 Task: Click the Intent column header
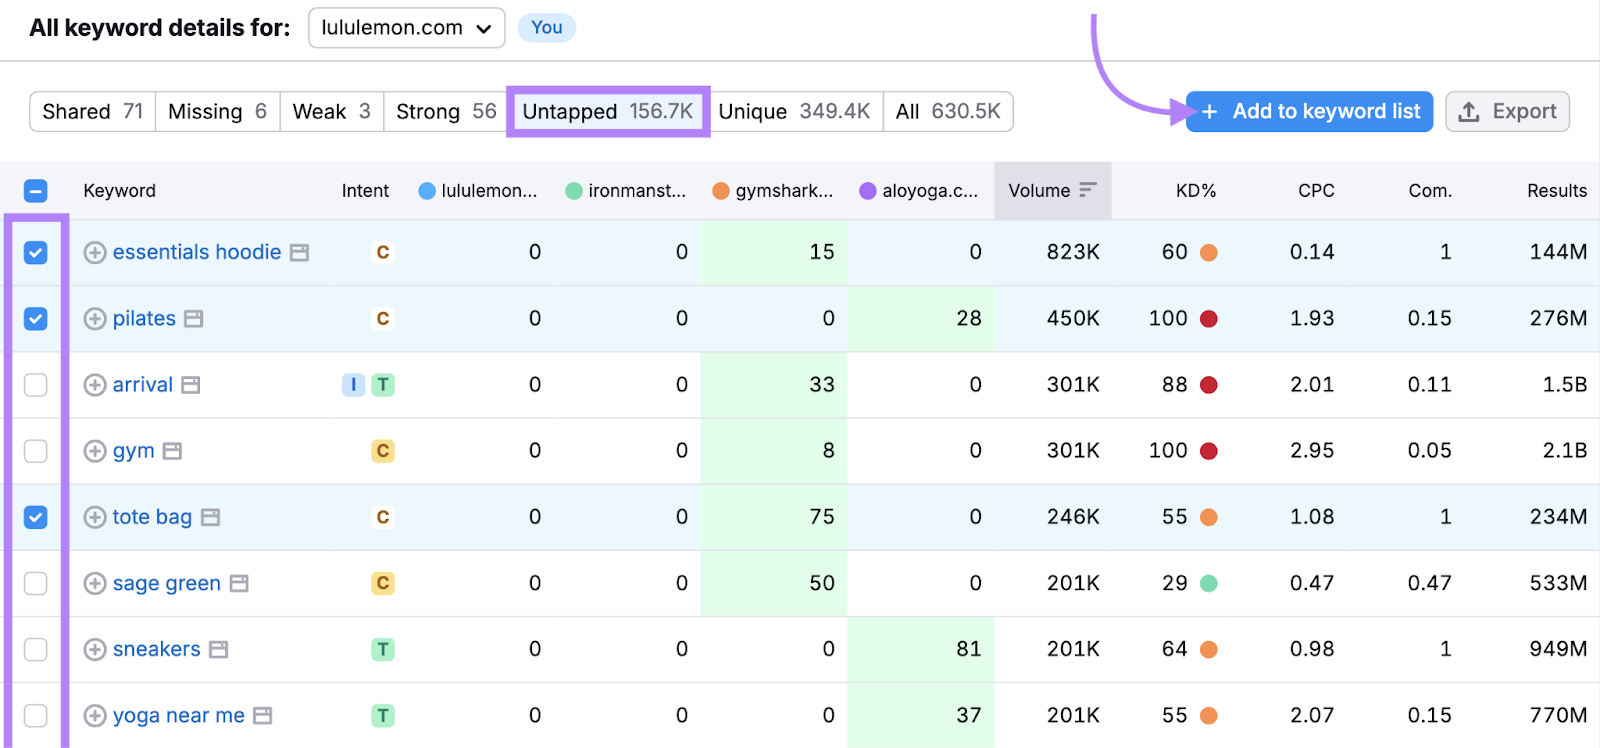(365, 190)
